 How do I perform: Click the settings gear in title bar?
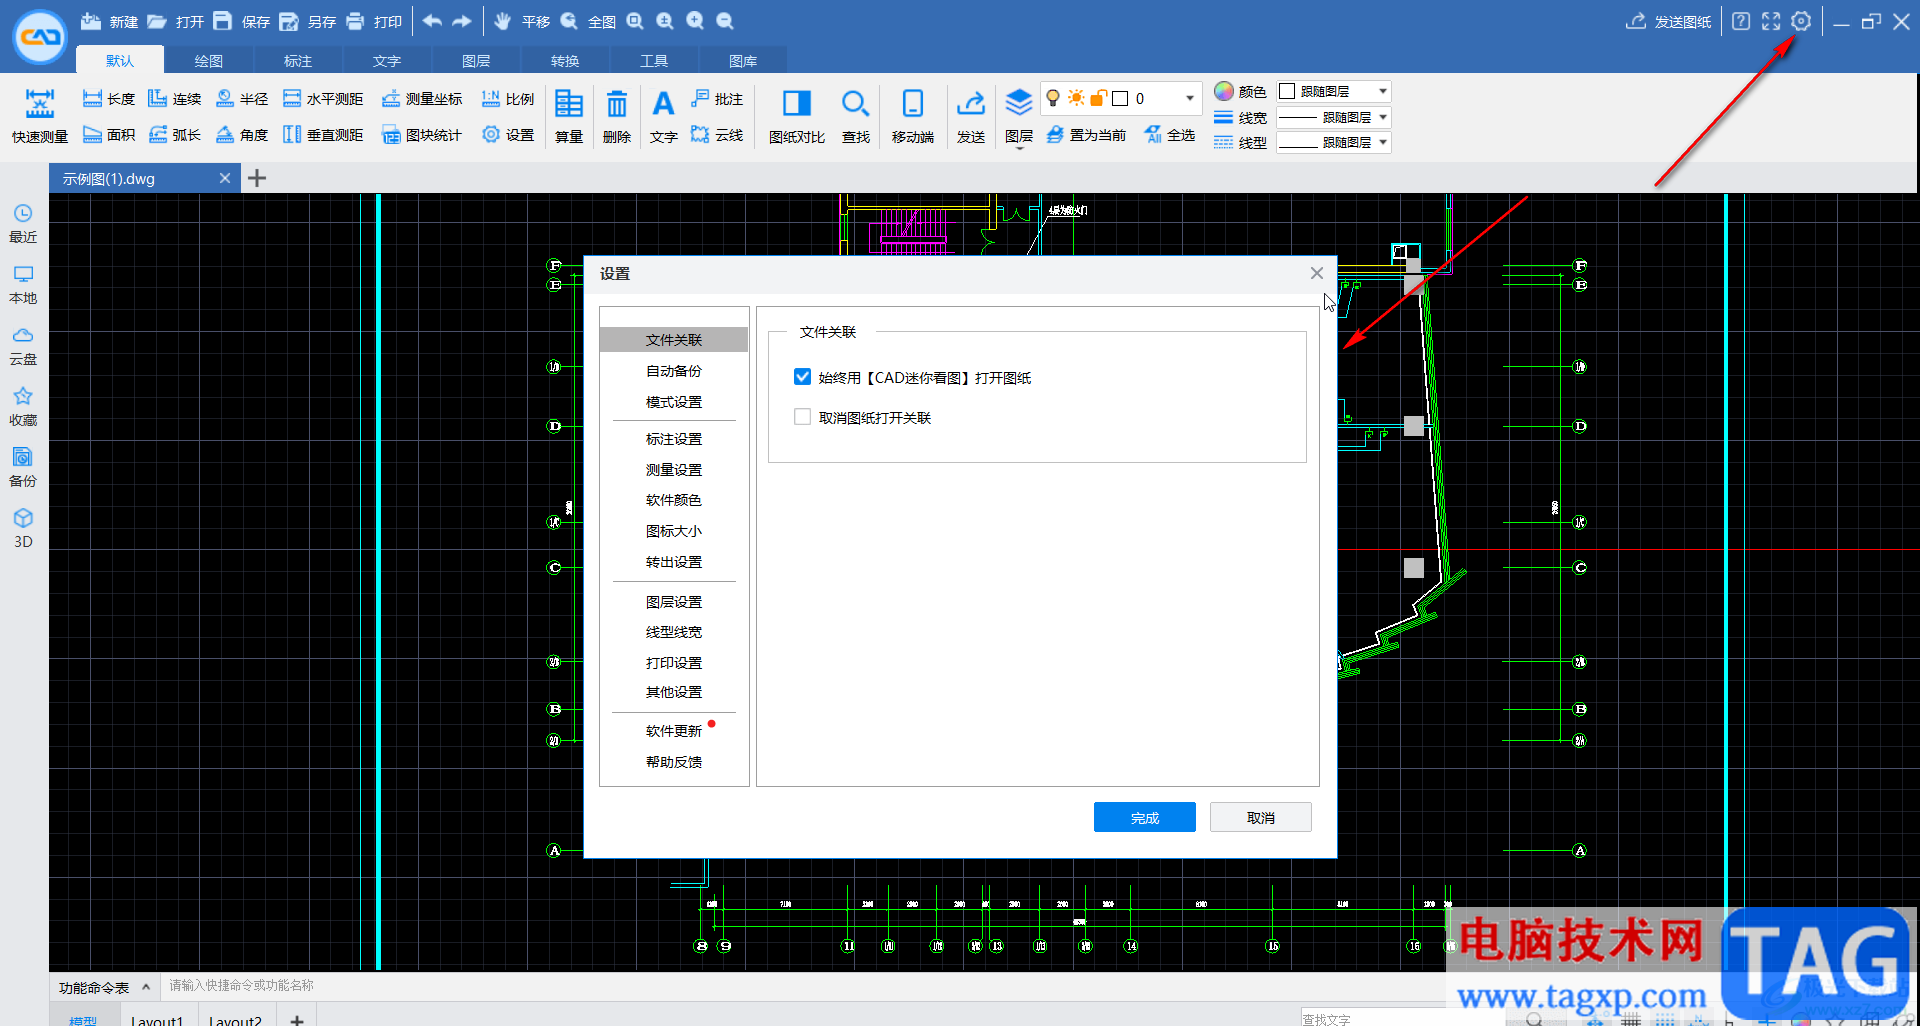[1801, 21]
